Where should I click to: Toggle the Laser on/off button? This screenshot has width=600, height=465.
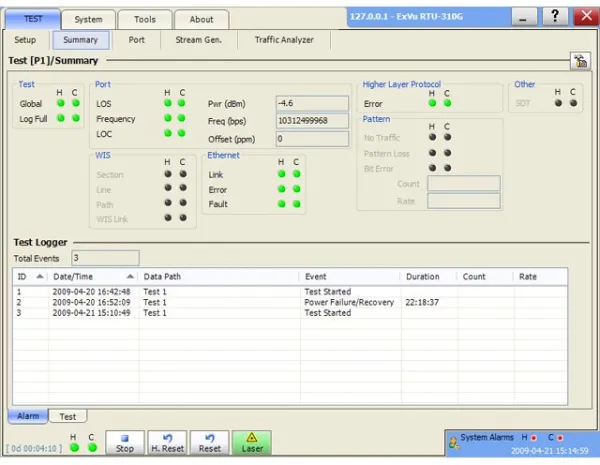click(251, 443)
